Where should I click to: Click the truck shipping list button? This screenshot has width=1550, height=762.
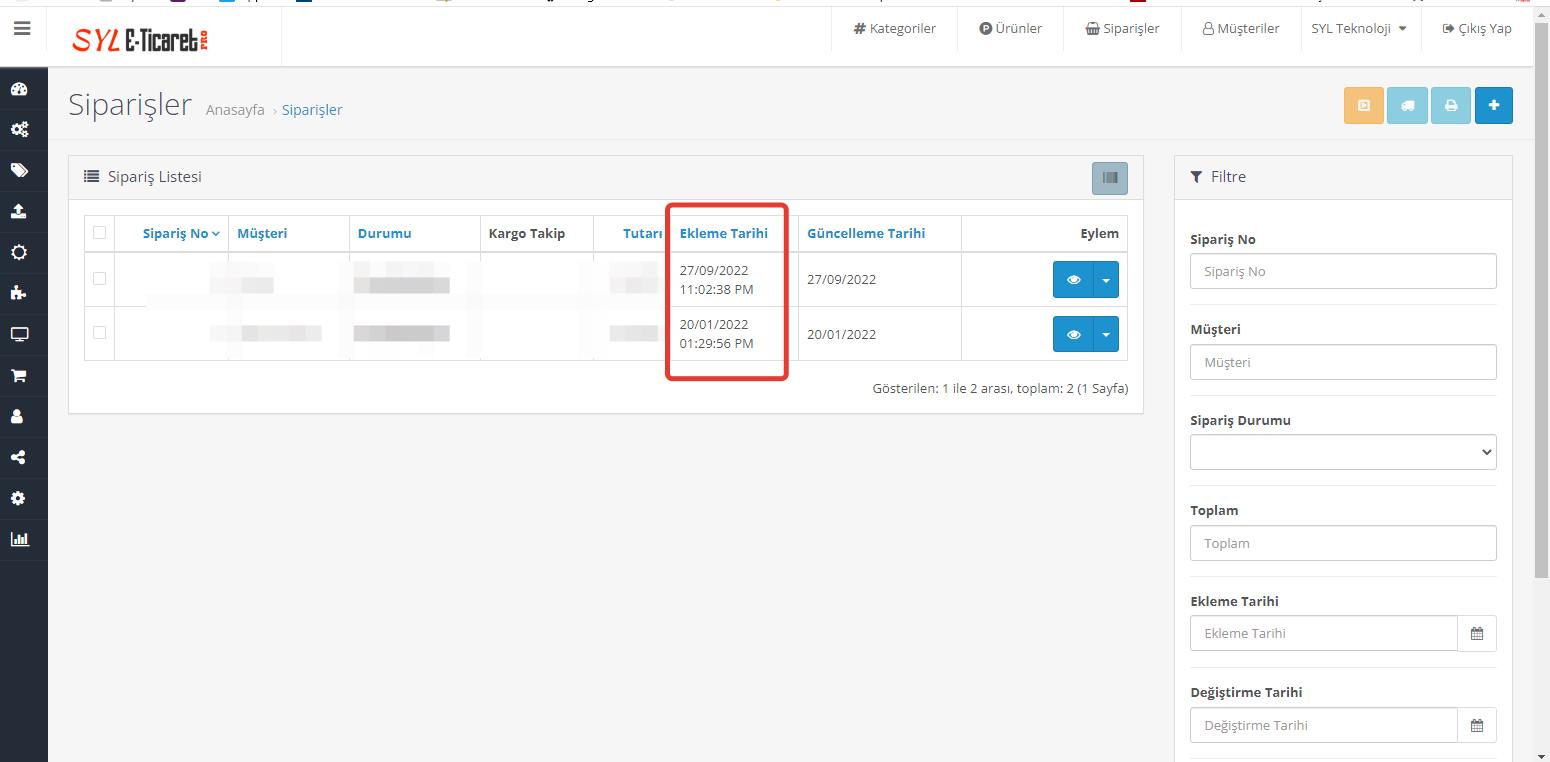coord(1407,106)
